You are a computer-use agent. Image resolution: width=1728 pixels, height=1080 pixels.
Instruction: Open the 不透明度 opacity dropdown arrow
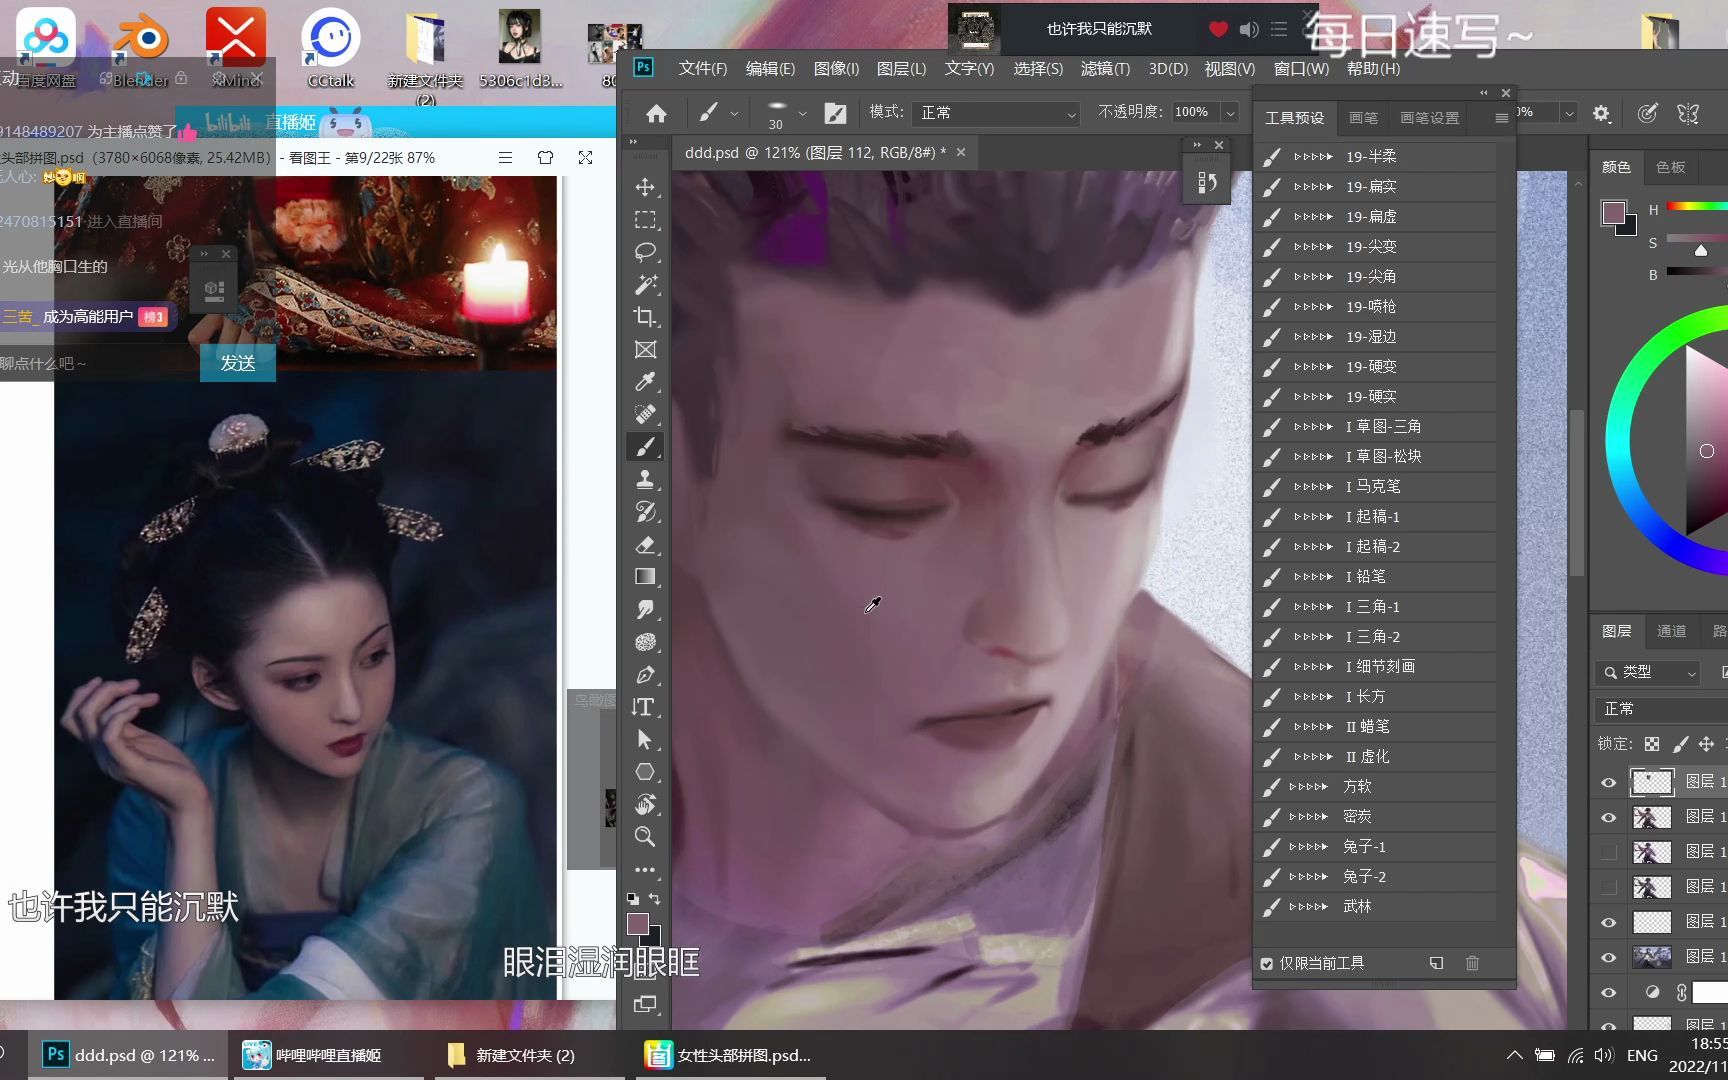(x=1231, y=113)
